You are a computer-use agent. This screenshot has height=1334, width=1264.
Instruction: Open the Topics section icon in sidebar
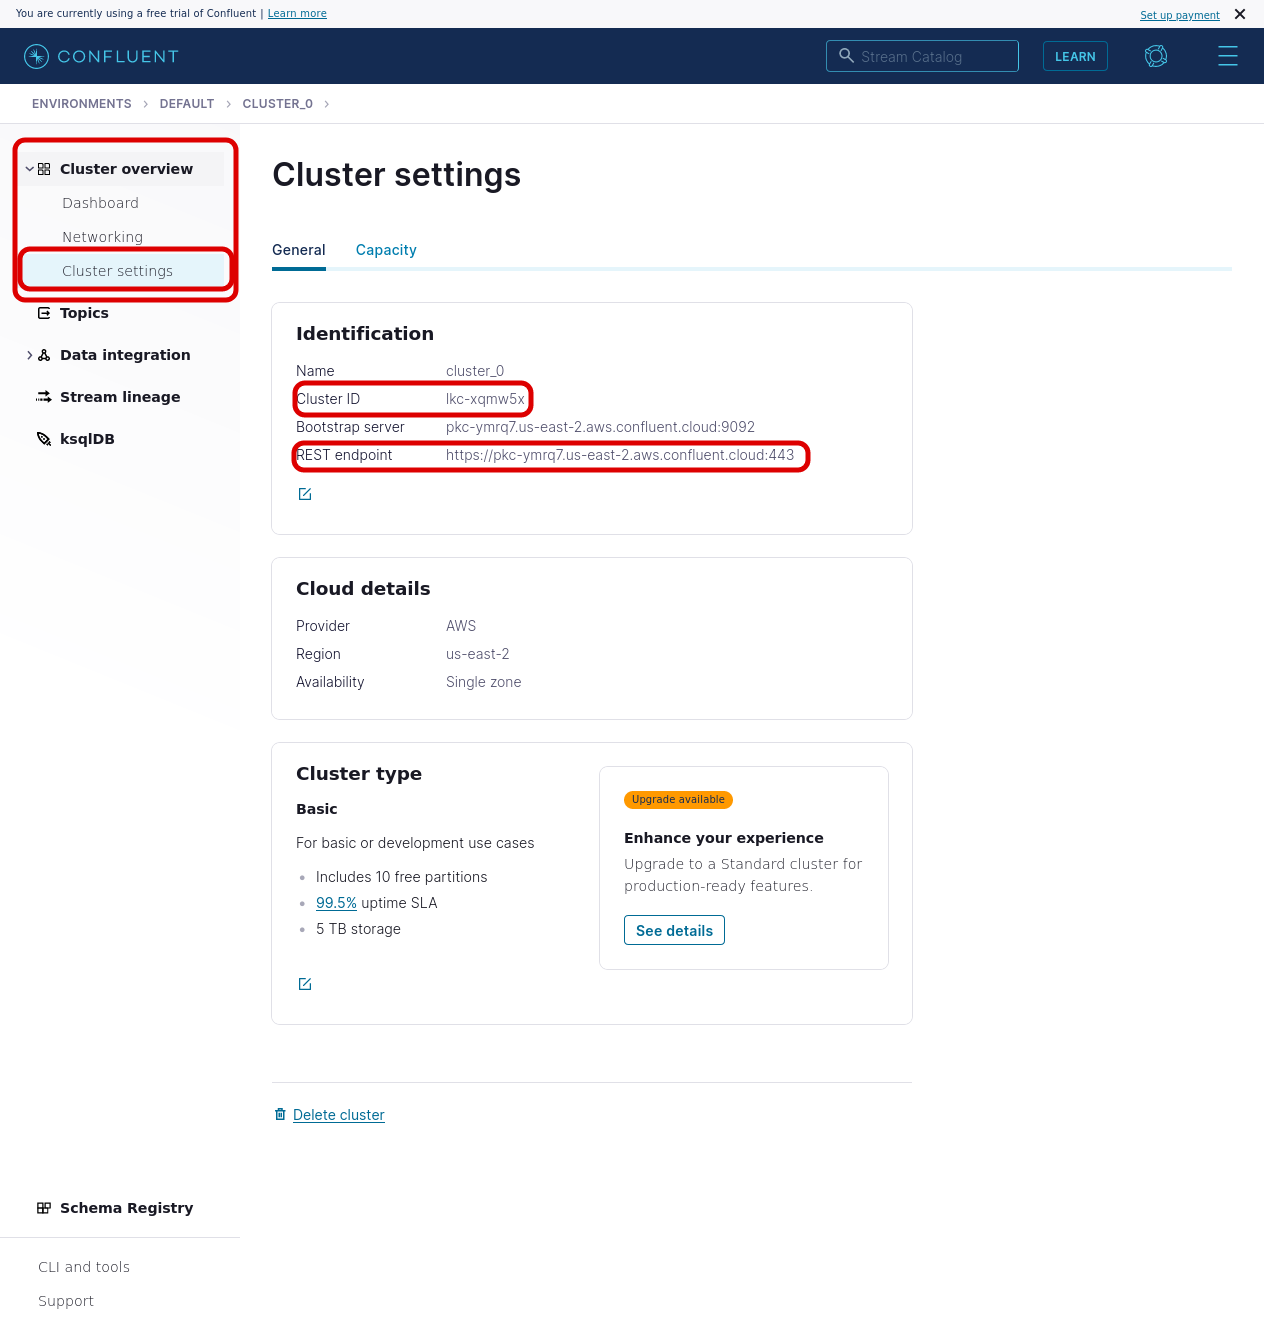click(x=43, y=313)
